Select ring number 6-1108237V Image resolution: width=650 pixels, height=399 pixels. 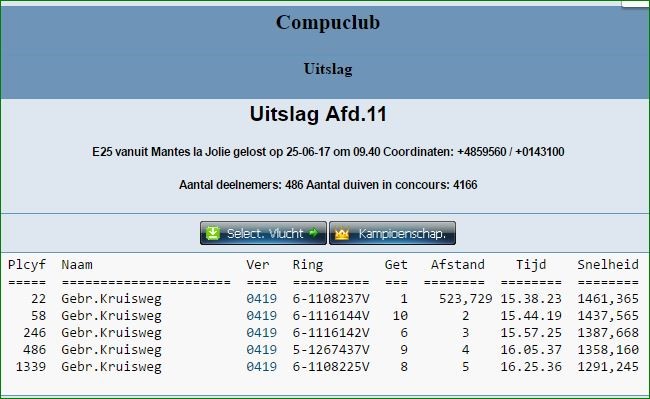pyautogui.click(x=331, y=299)
